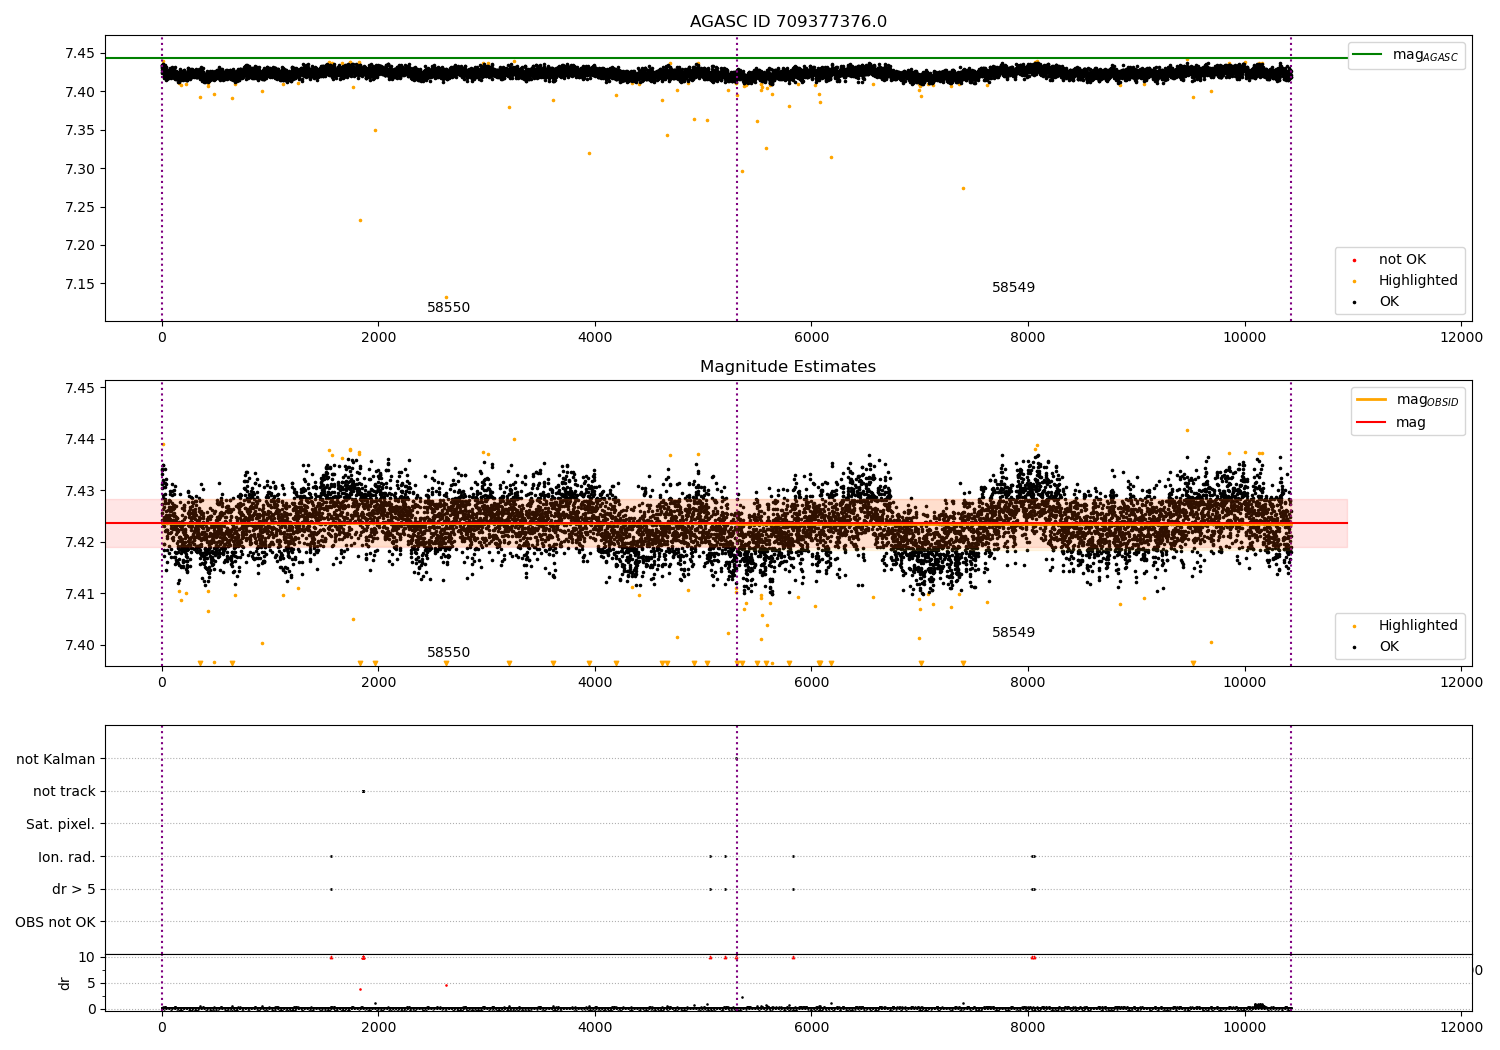
Task: Click the 'dr' y-axis label
Action: click(x=65, y=983)
